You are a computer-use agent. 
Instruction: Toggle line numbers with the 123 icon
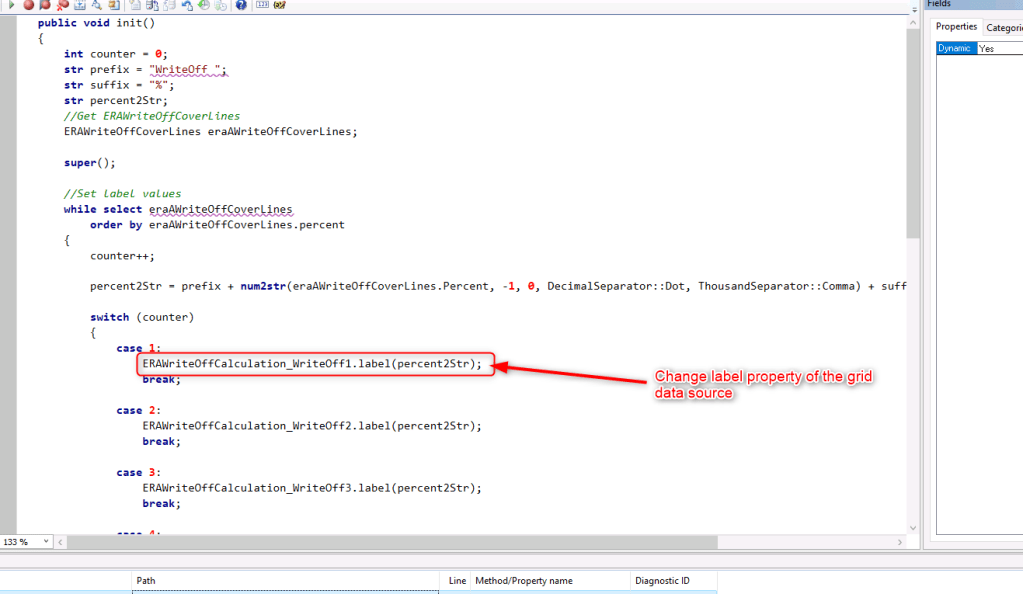263,6
